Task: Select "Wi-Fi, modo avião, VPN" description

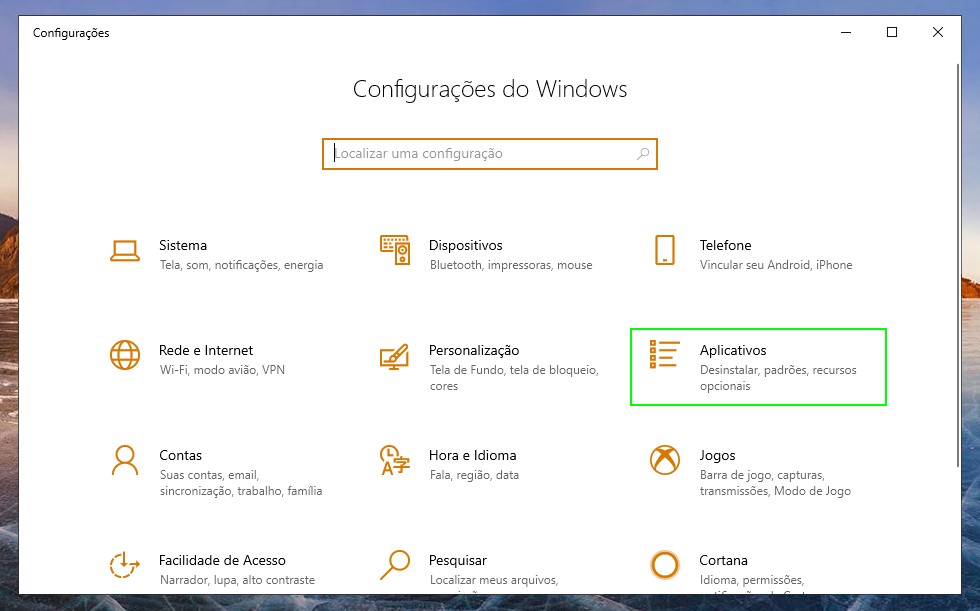Action: (222, 370)
